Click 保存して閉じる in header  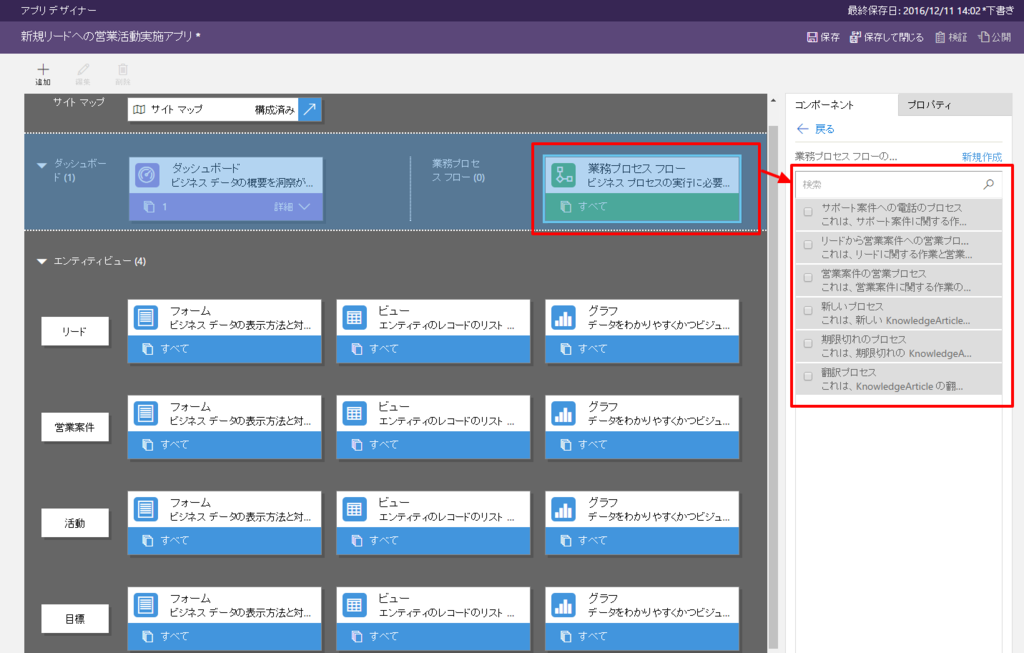[886, 37]
